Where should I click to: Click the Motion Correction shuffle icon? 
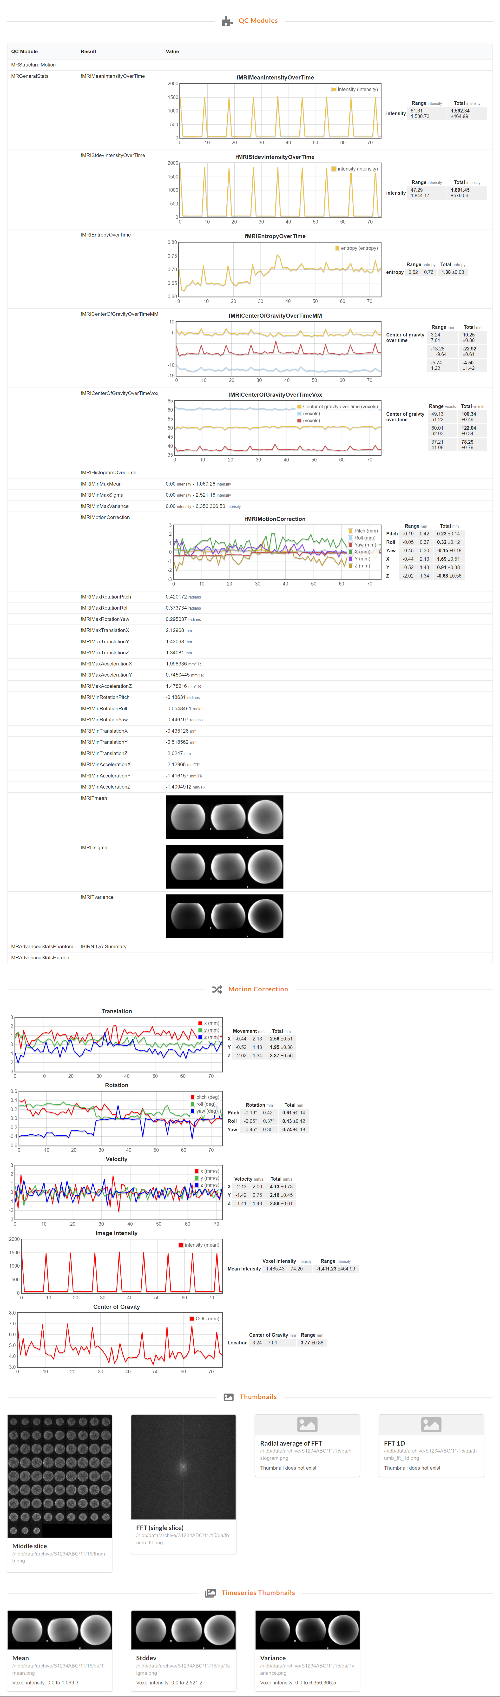click(217, 989)
